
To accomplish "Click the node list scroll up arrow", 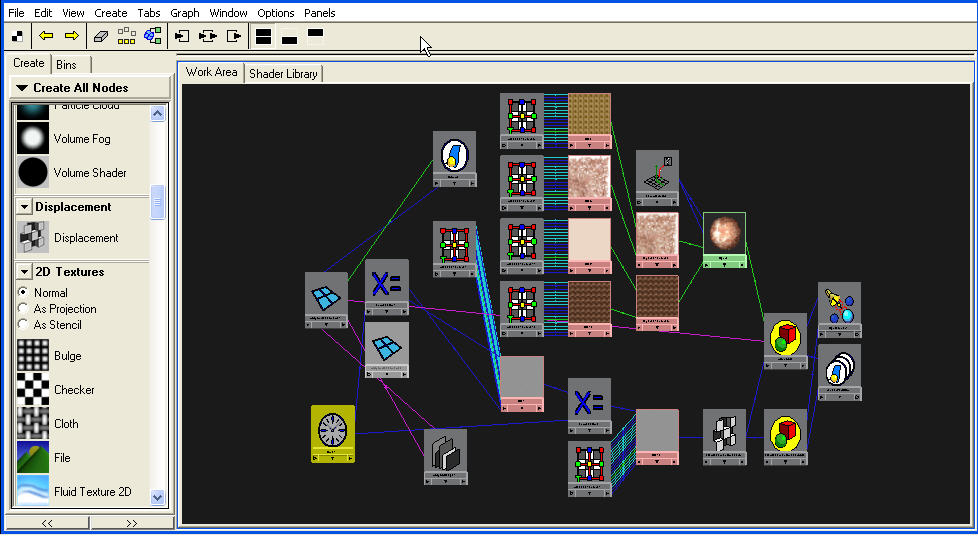I will (x=157, y=114).
